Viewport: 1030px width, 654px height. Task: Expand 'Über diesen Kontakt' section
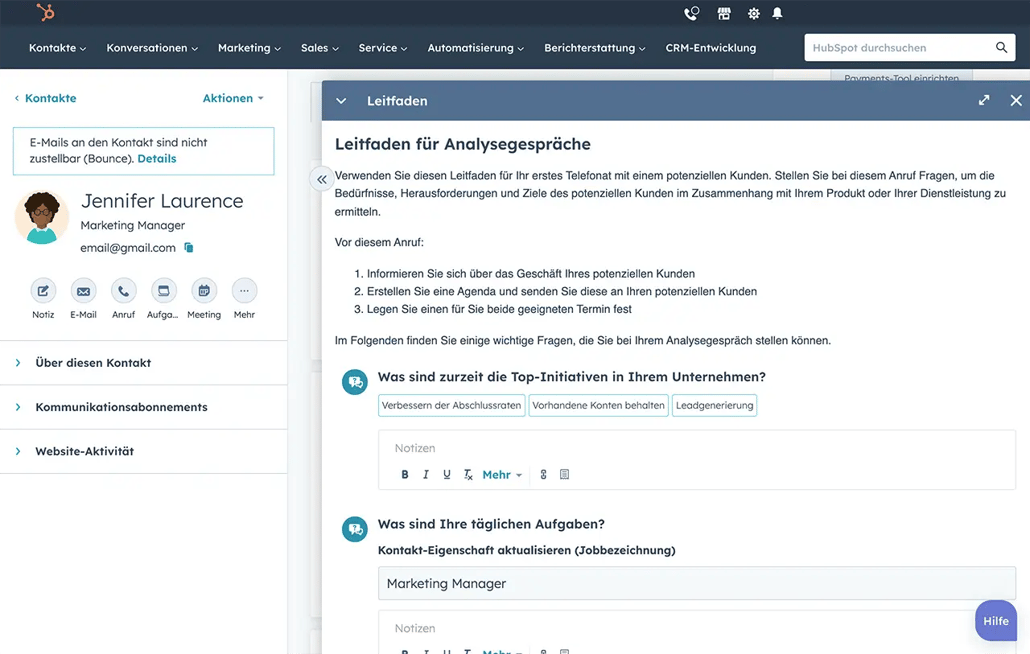tap(93, 363)
